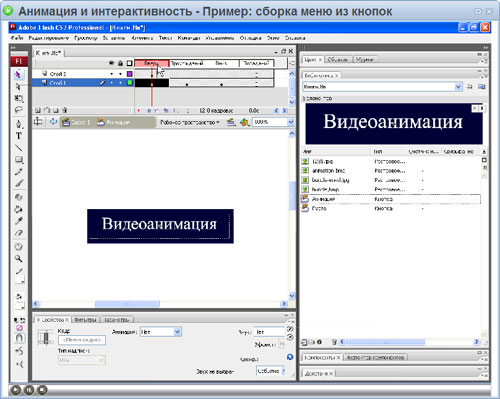The height and width of the screenshot is (399, 500).
Task: Open the library document dropdown
Action: [458, 87]
